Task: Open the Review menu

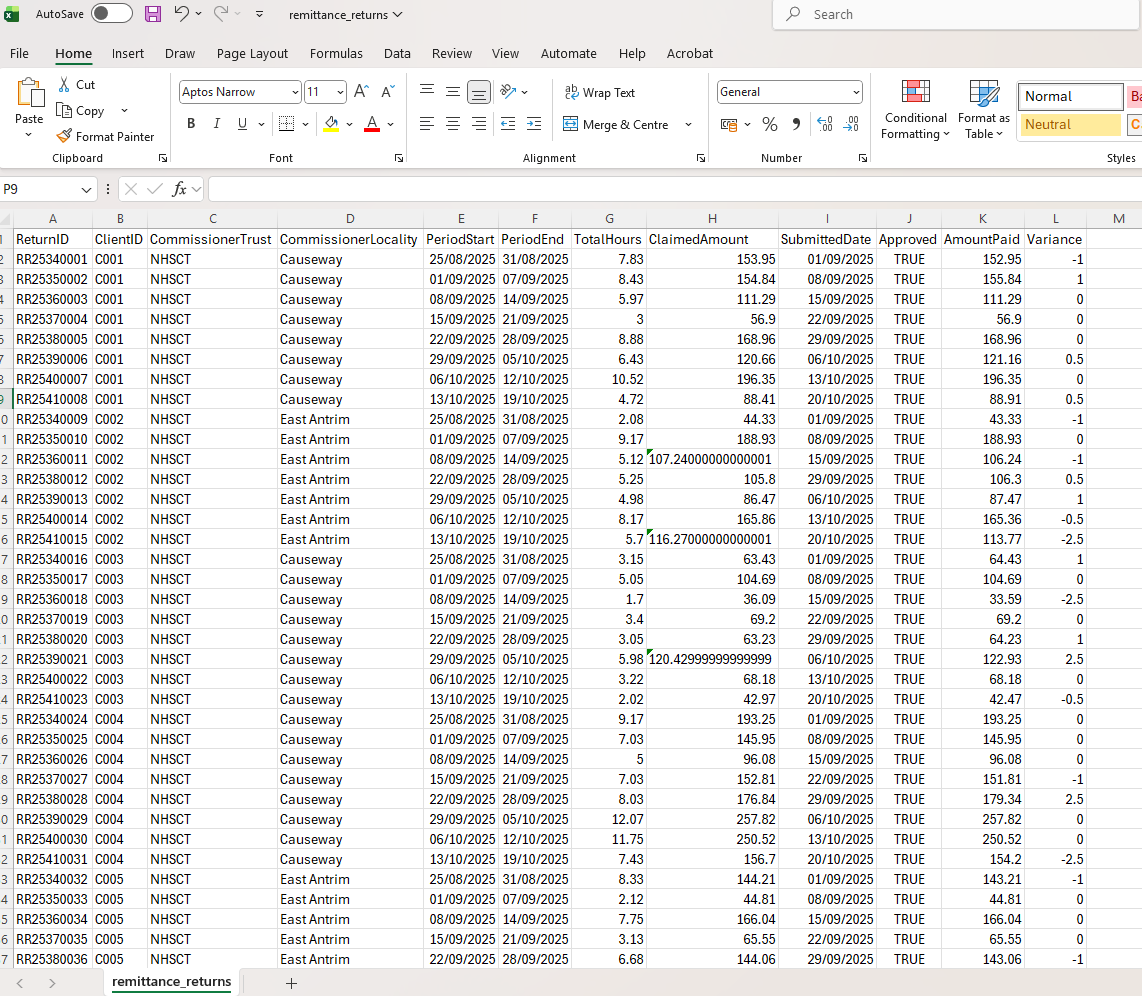Action: tap(451, 53)
